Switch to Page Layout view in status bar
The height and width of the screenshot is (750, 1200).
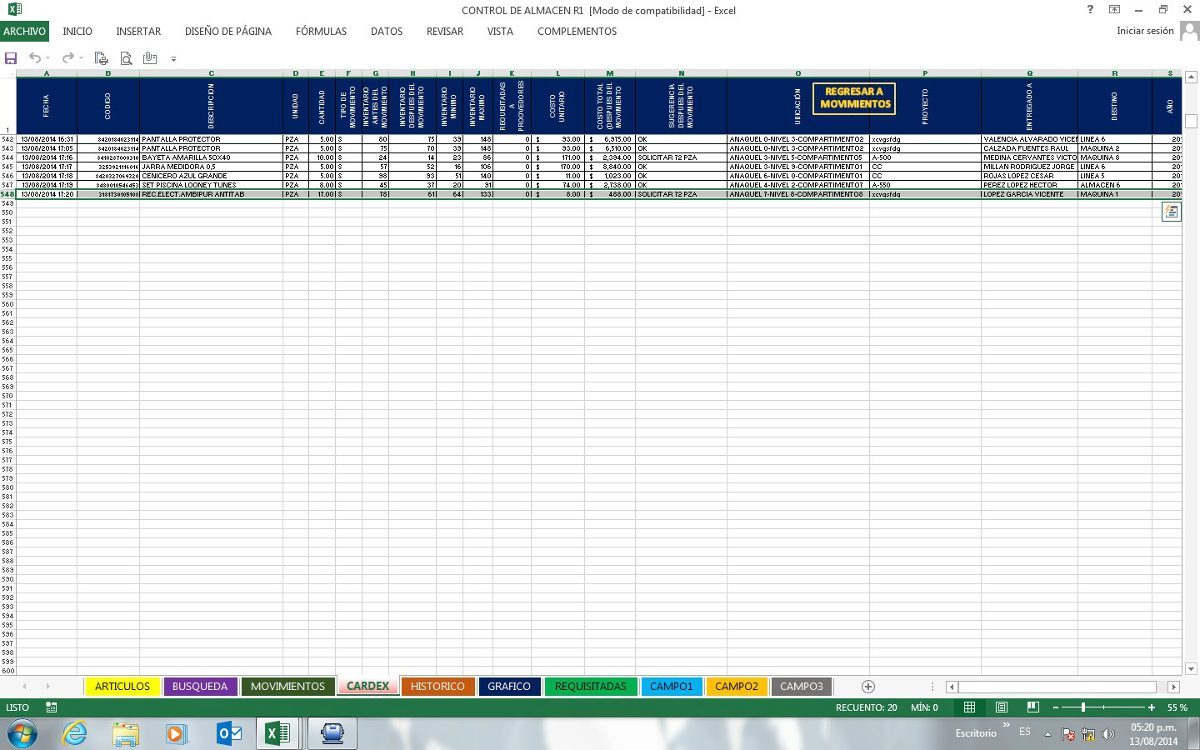coord(1001,707)
